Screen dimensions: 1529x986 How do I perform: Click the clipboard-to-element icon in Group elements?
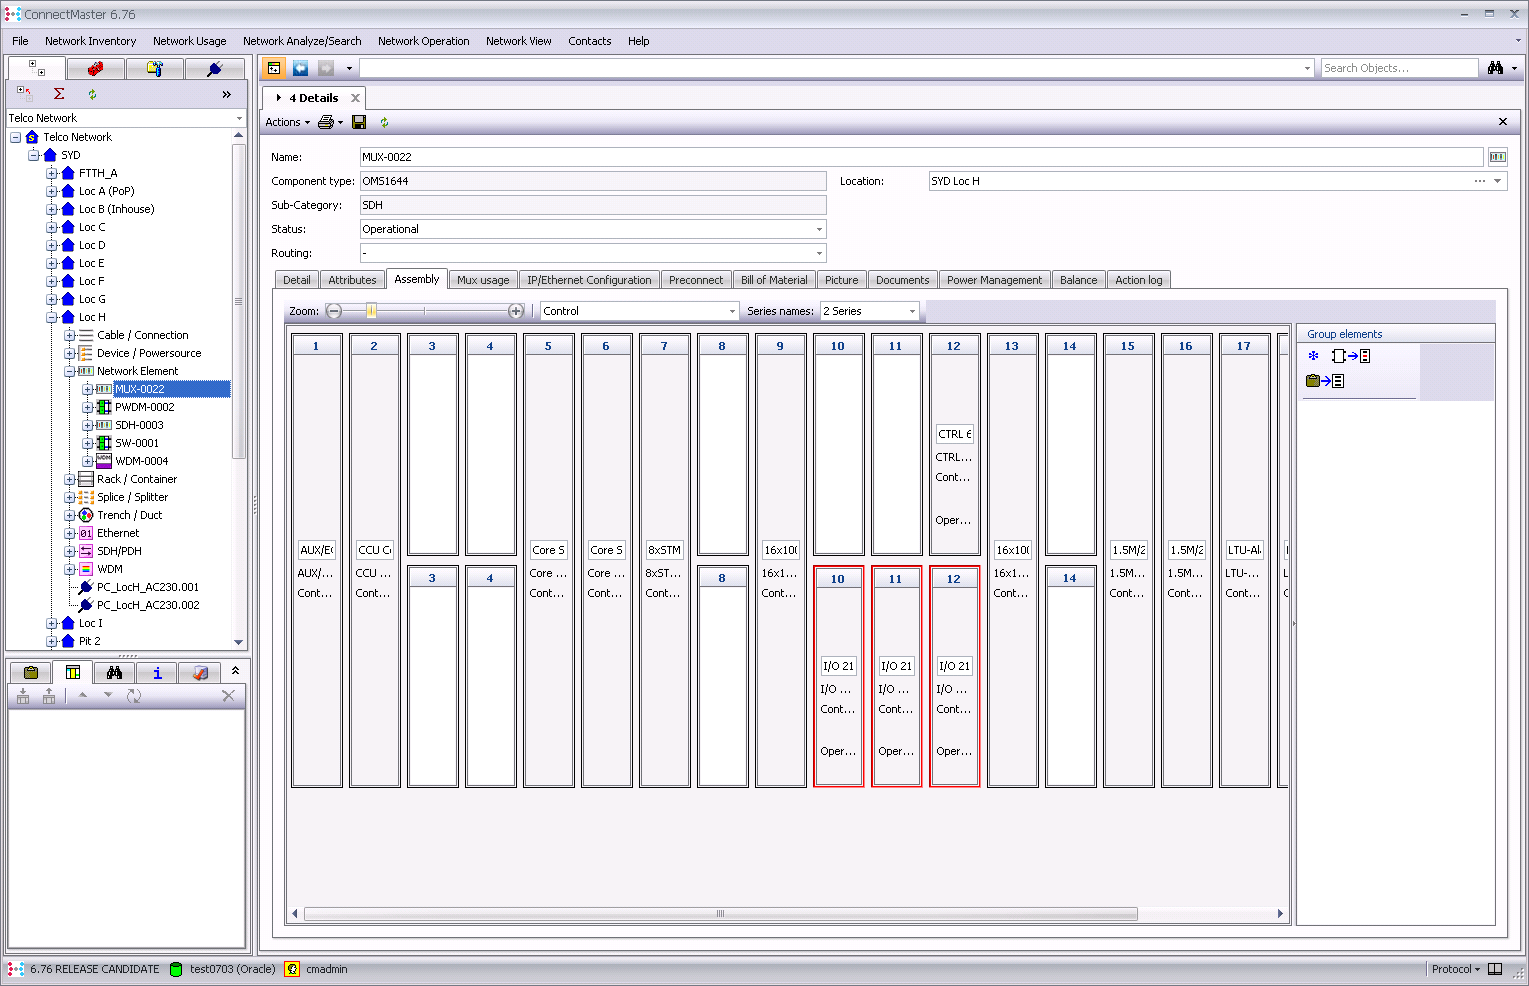pos(1325,381)
